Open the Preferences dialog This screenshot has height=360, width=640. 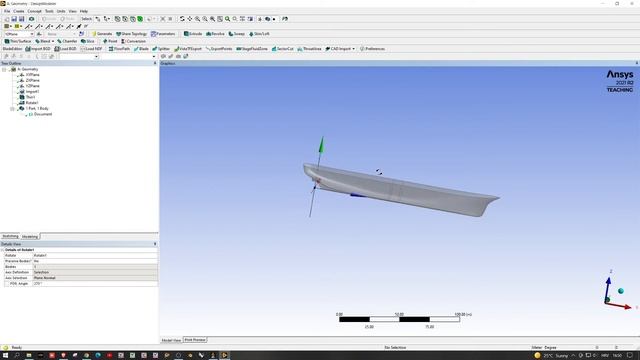pyautogui.click(x=372, y=49)
